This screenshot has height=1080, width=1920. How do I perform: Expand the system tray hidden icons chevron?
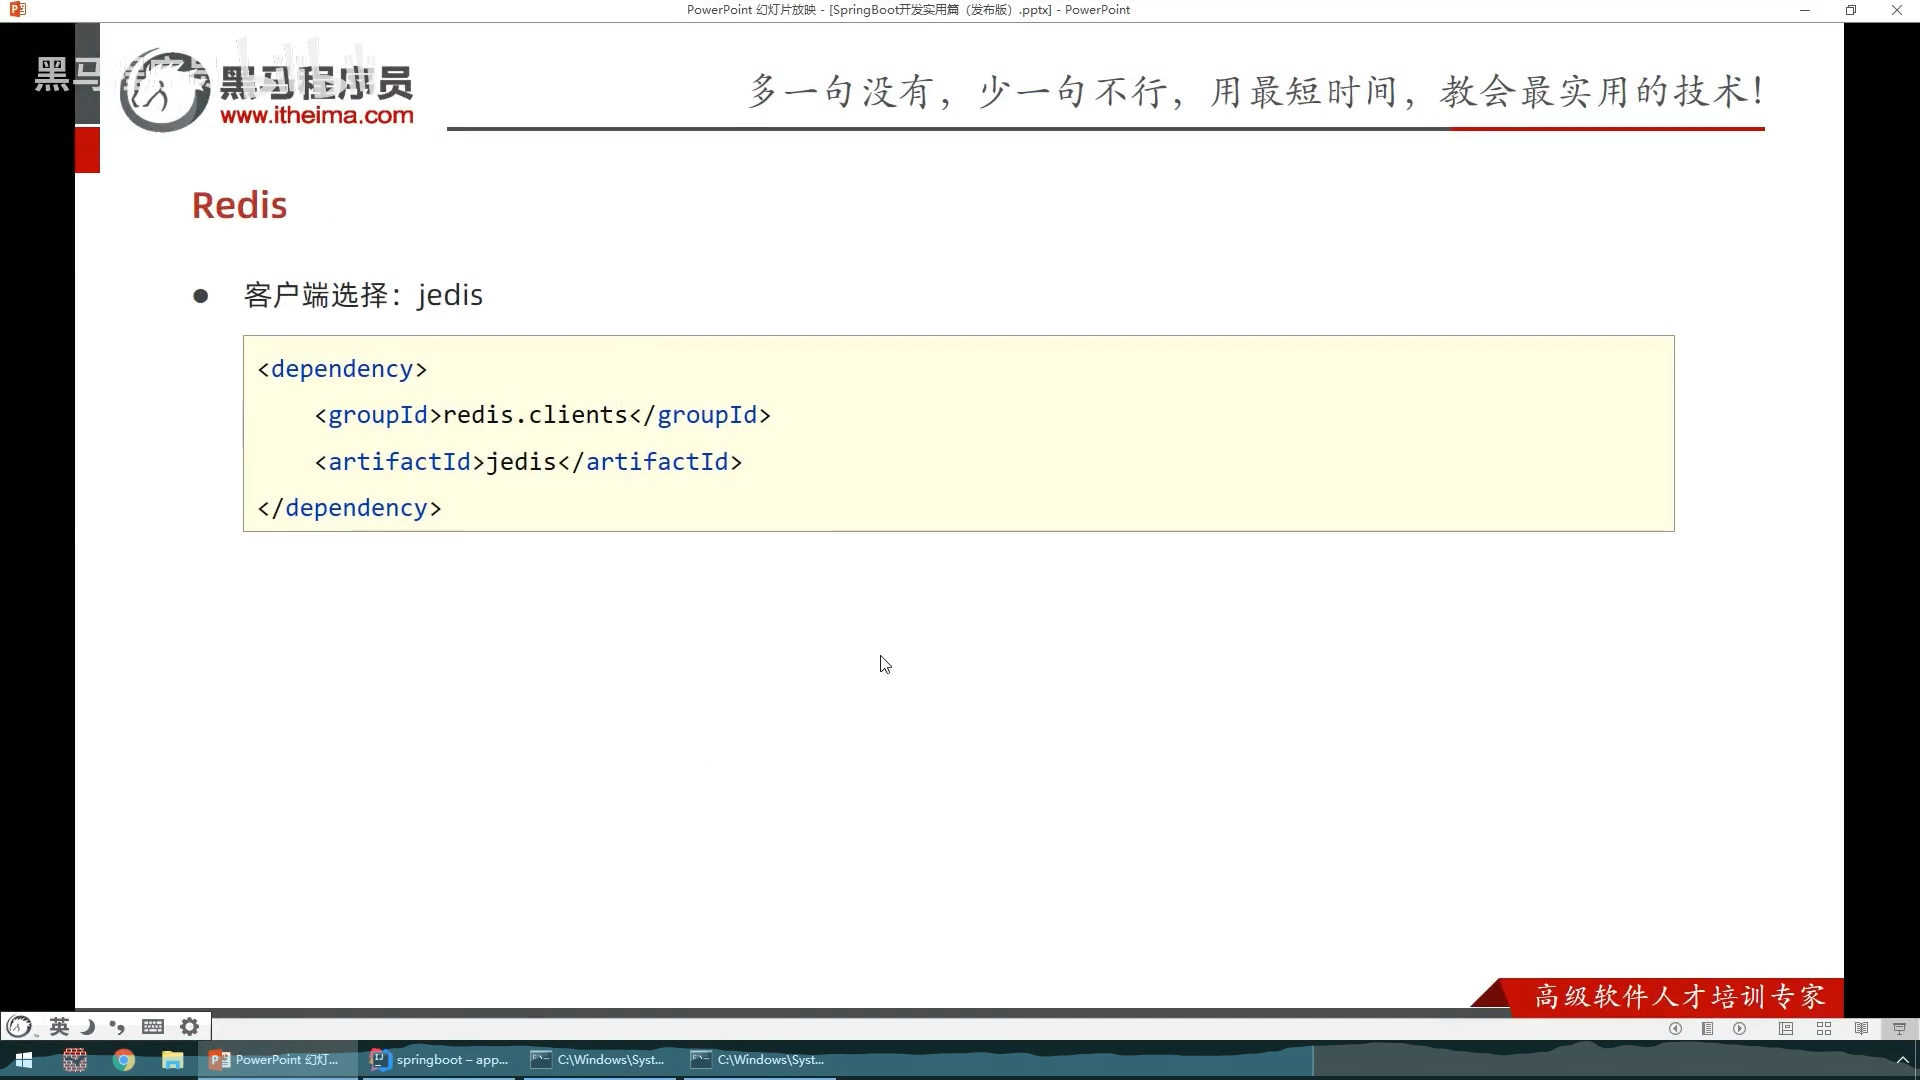[1903, 1060]
